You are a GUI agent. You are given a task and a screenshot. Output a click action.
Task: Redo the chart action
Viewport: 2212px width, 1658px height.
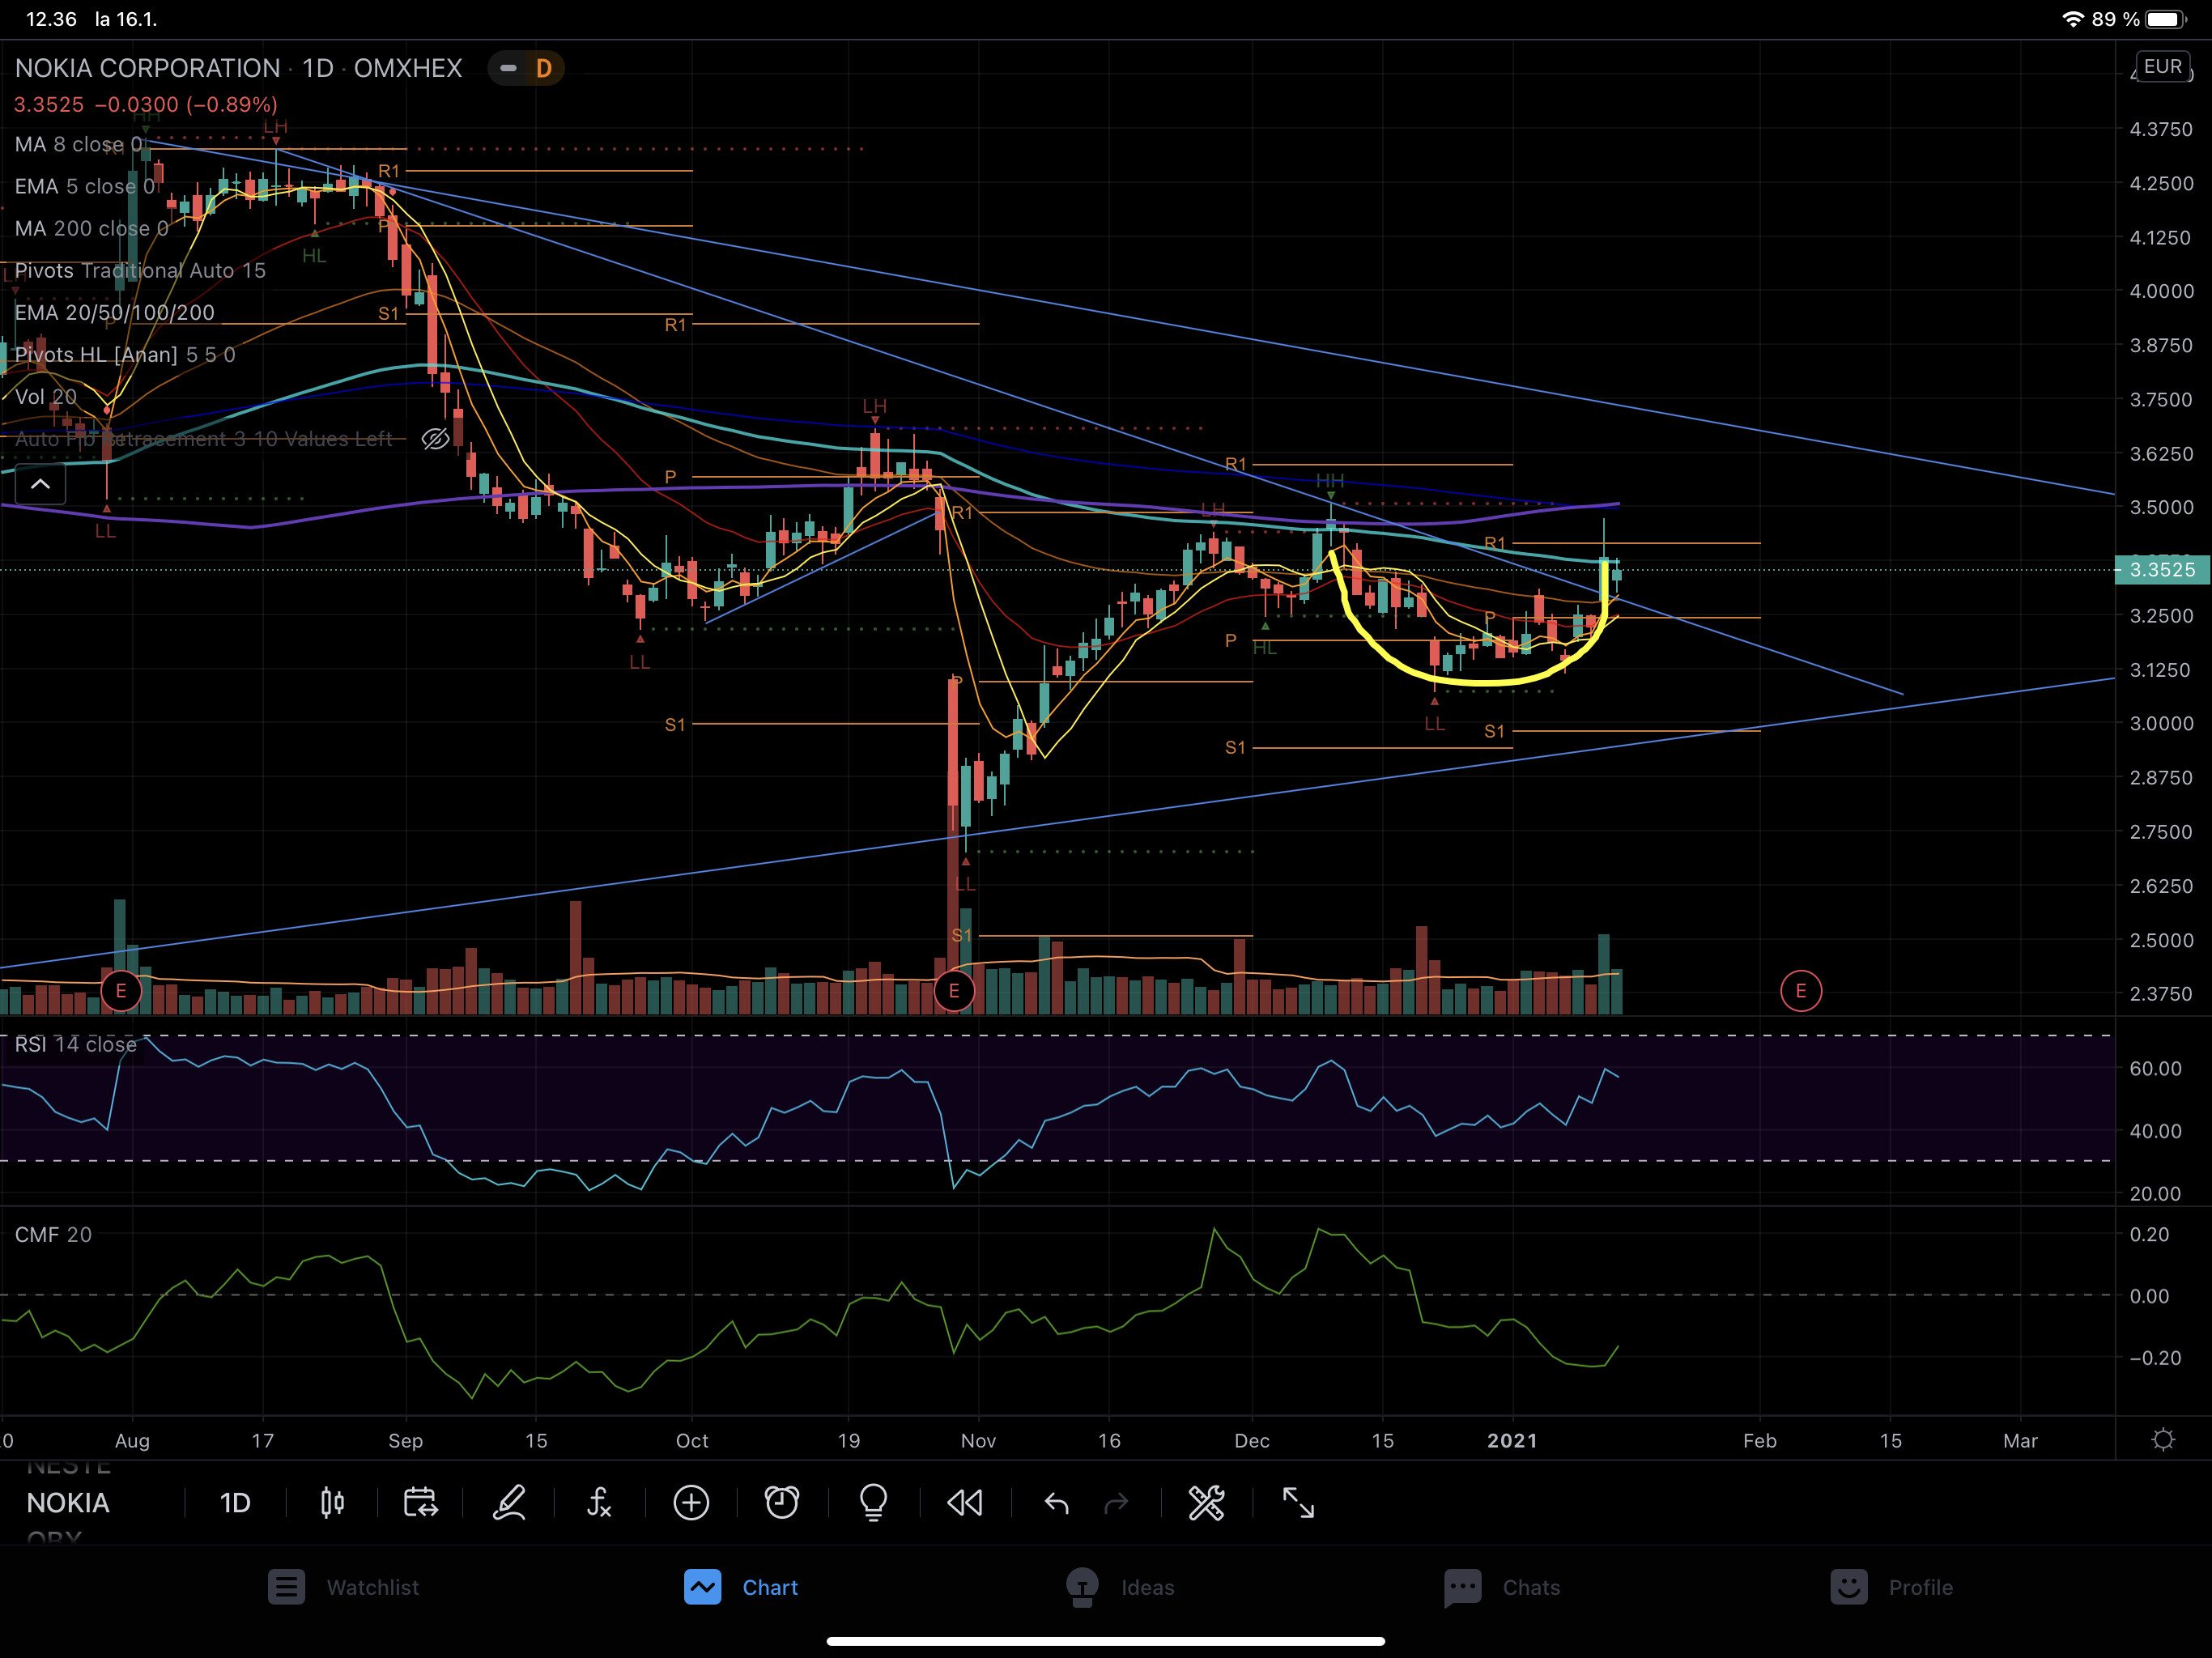point(1116,1503)
